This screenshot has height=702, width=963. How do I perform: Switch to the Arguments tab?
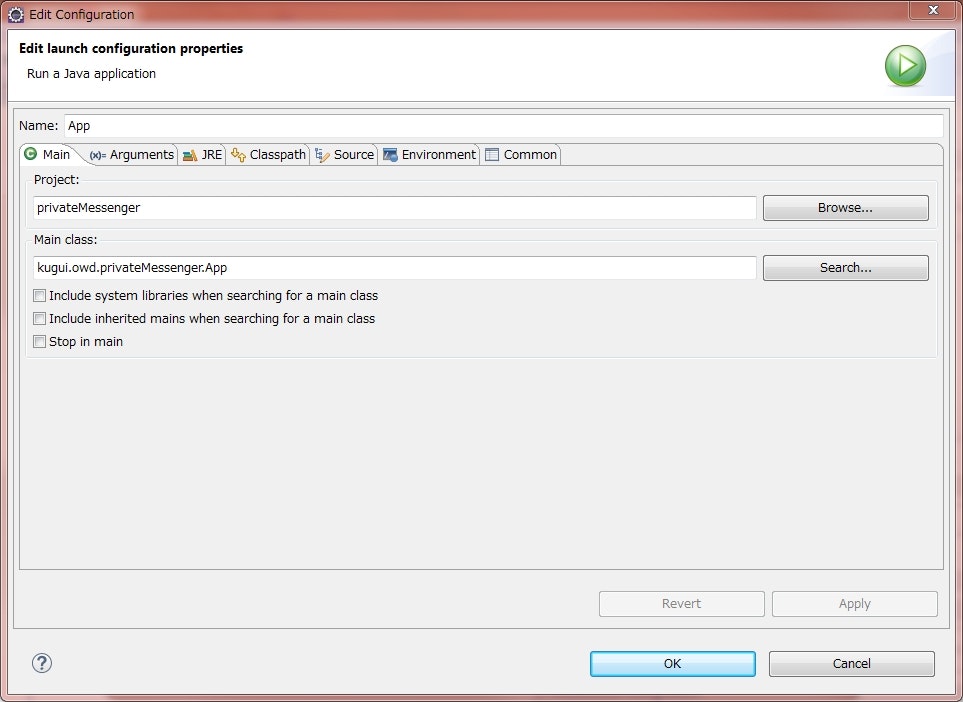point(131,155)
